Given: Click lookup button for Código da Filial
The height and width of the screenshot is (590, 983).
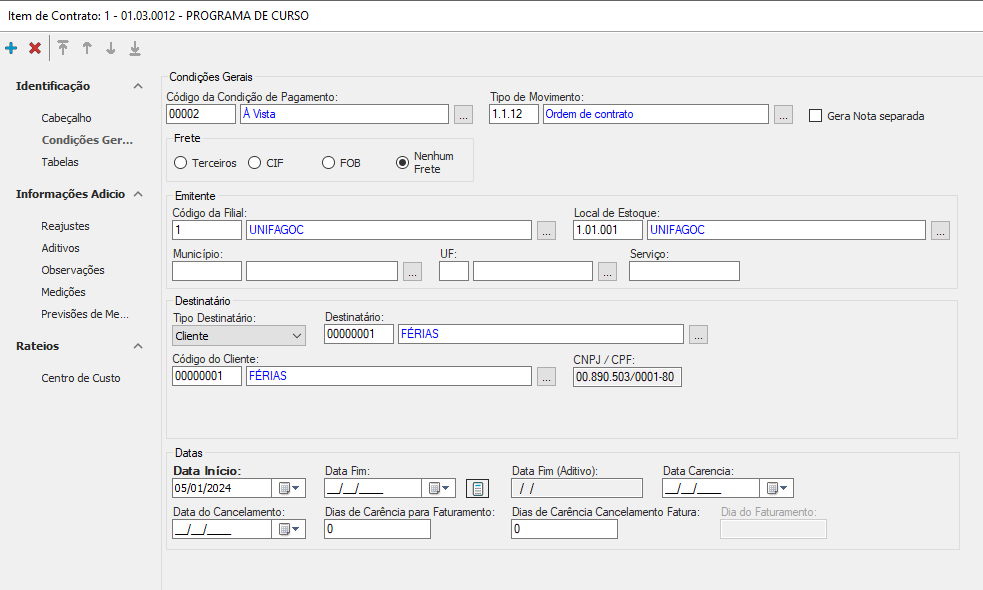Looking at the screenshot, I should click(x=546, y=231).
